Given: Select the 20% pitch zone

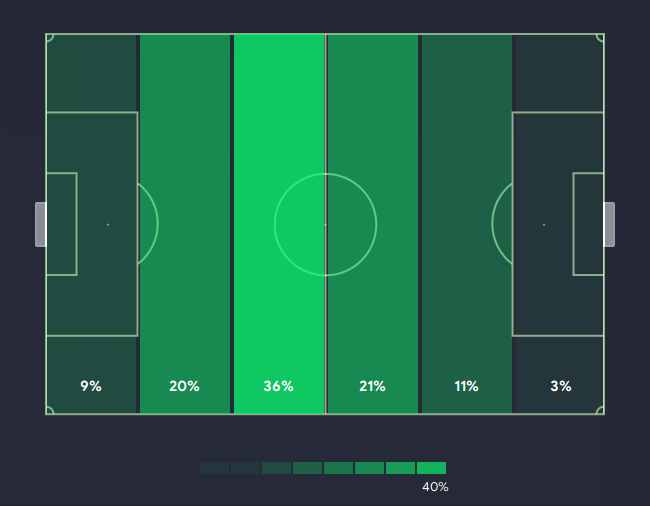Looking at the screenshot, I should pos(185,224).
